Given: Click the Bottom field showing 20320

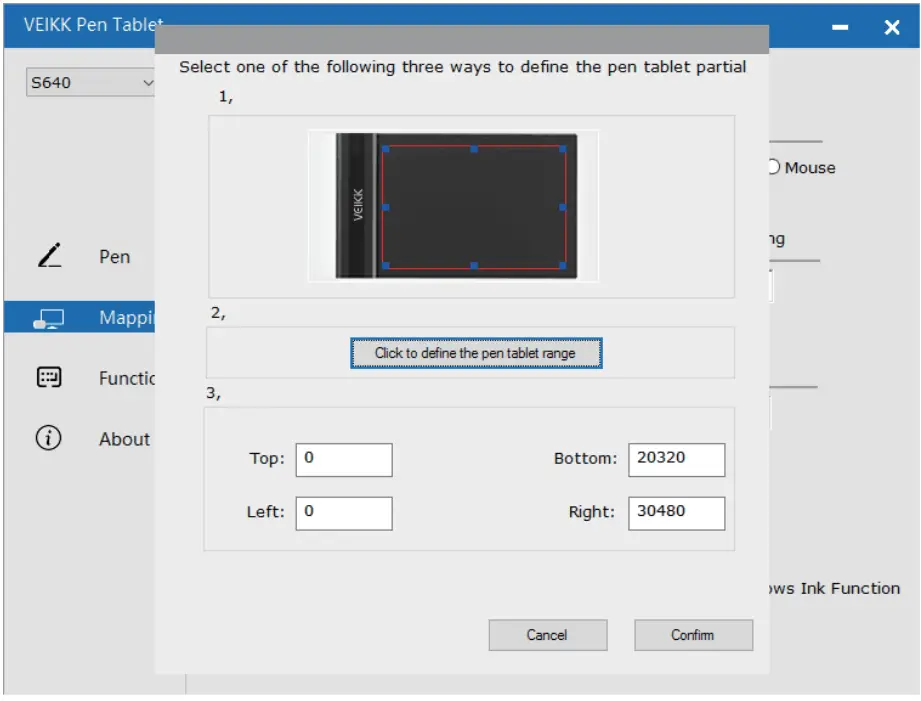Looking at the screenshot, I should [676, 459].
